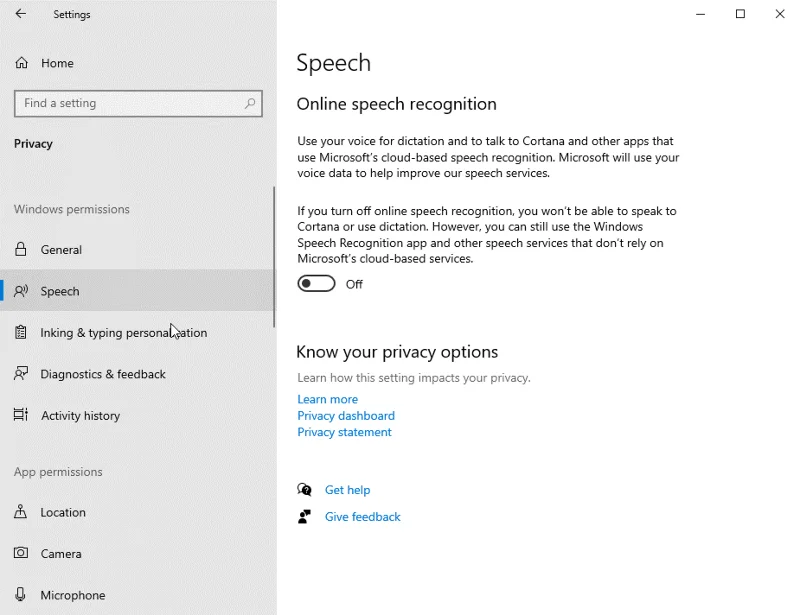Click the Know your privacy options heading
The width and height of the screenshot is (800, 615).
click(397, 352)
